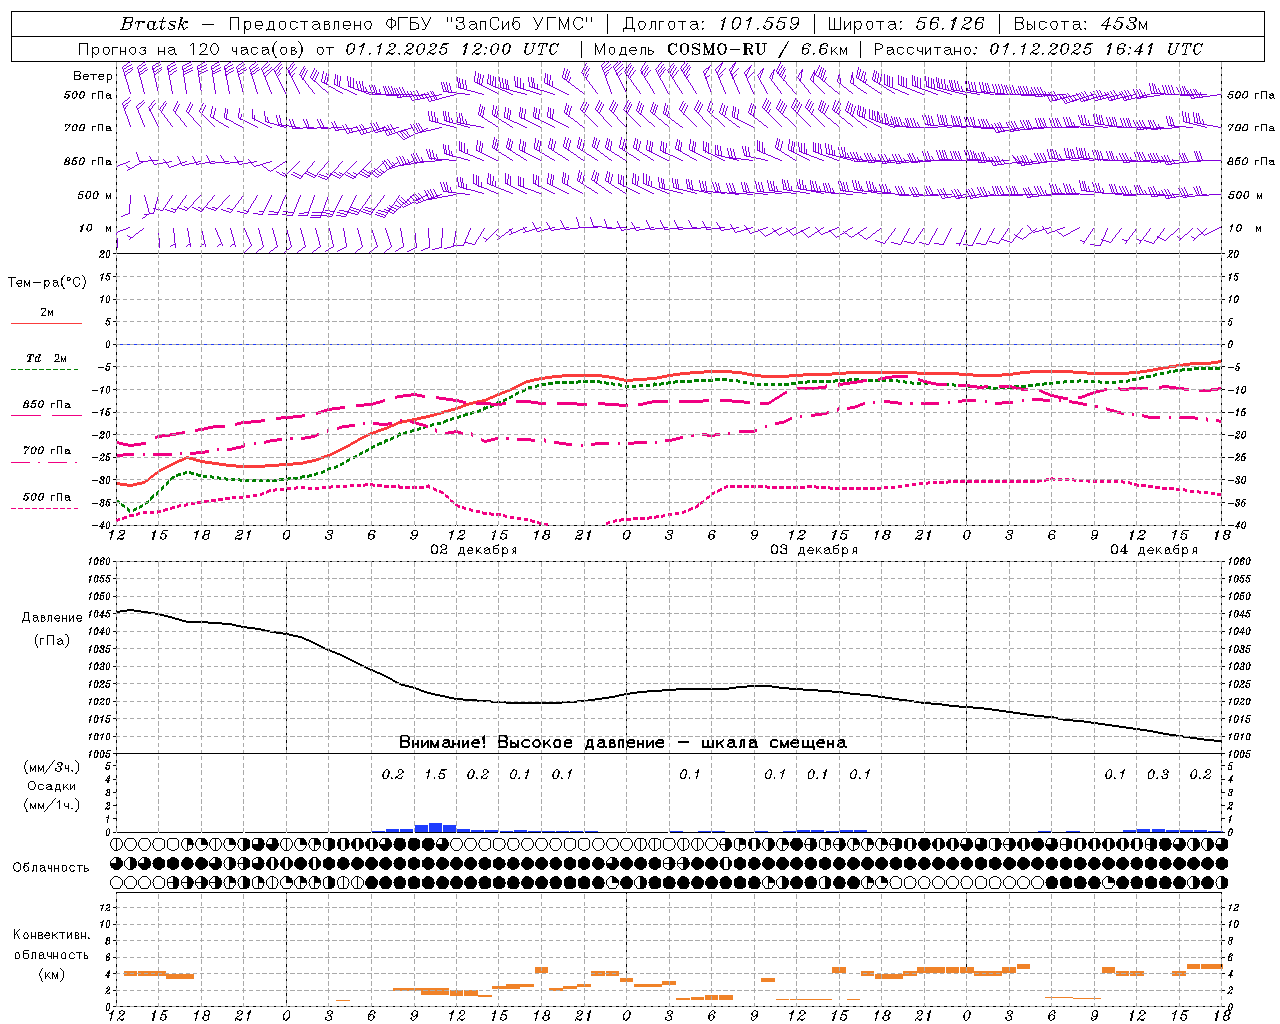Click the 'Высота: 453м' elevation value
This screenshot has height=1024, width=1280.
click(1080, 24)
